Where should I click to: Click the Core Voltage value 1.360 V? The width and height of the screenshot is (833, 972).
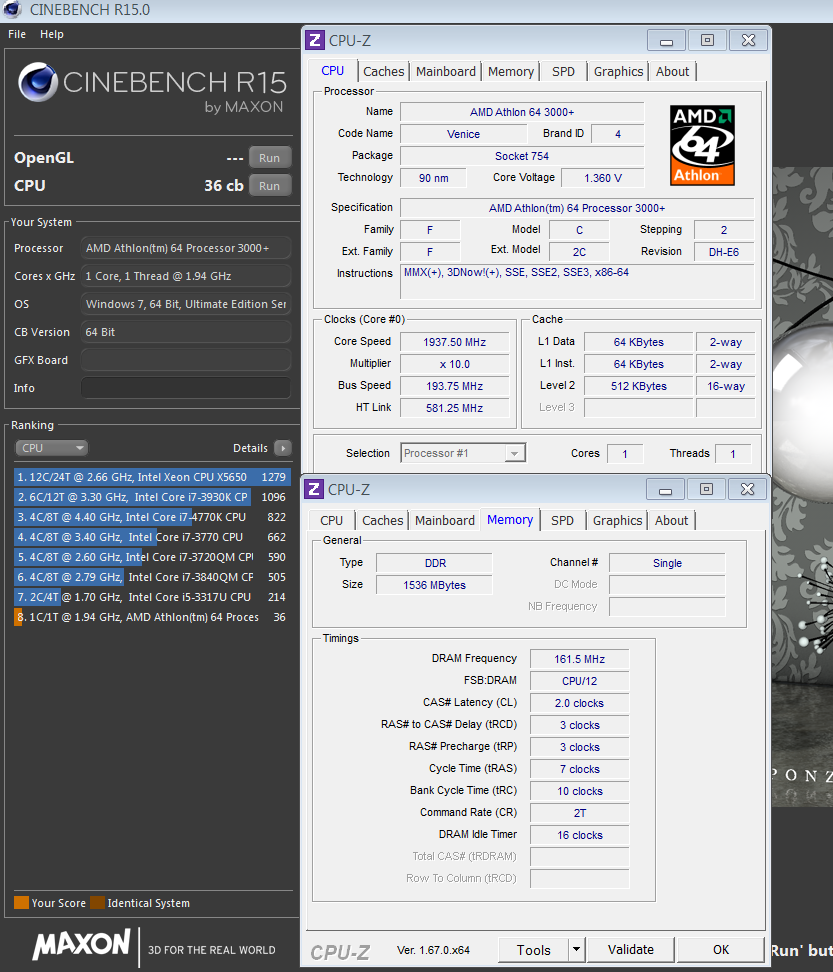602,178
